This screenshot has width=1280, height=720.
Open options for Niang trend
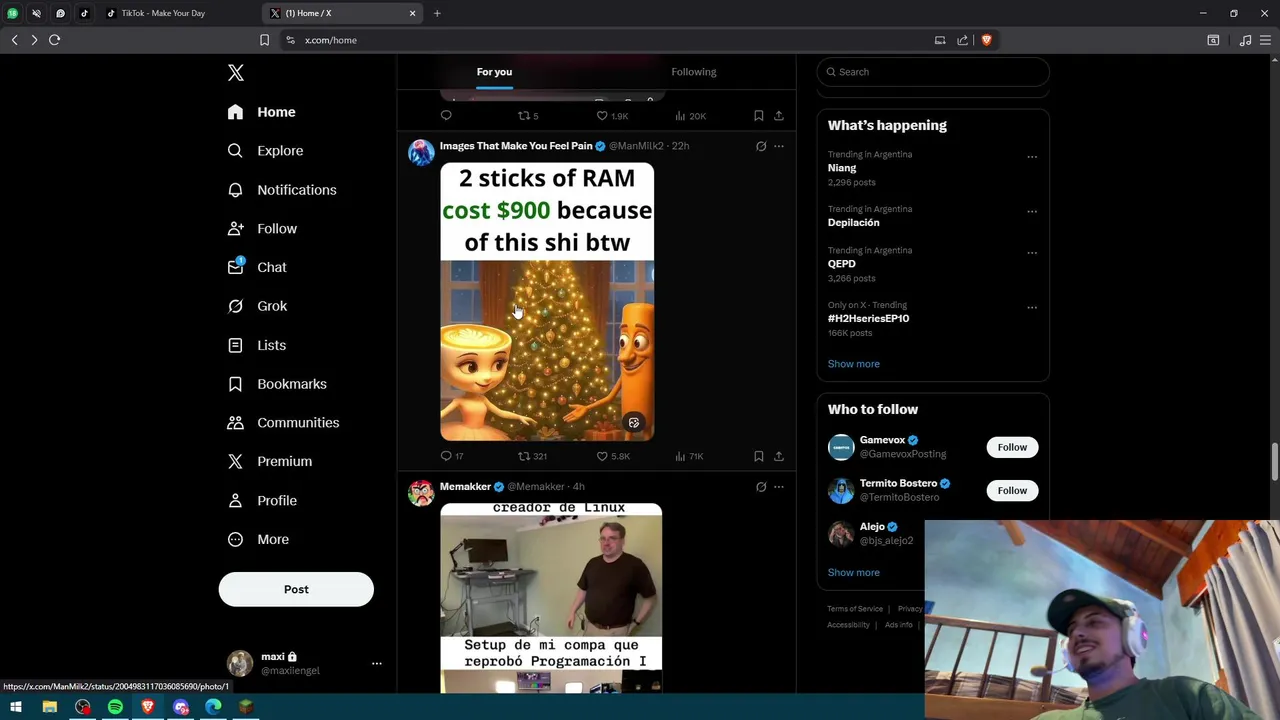click(x=1032, y=157)
